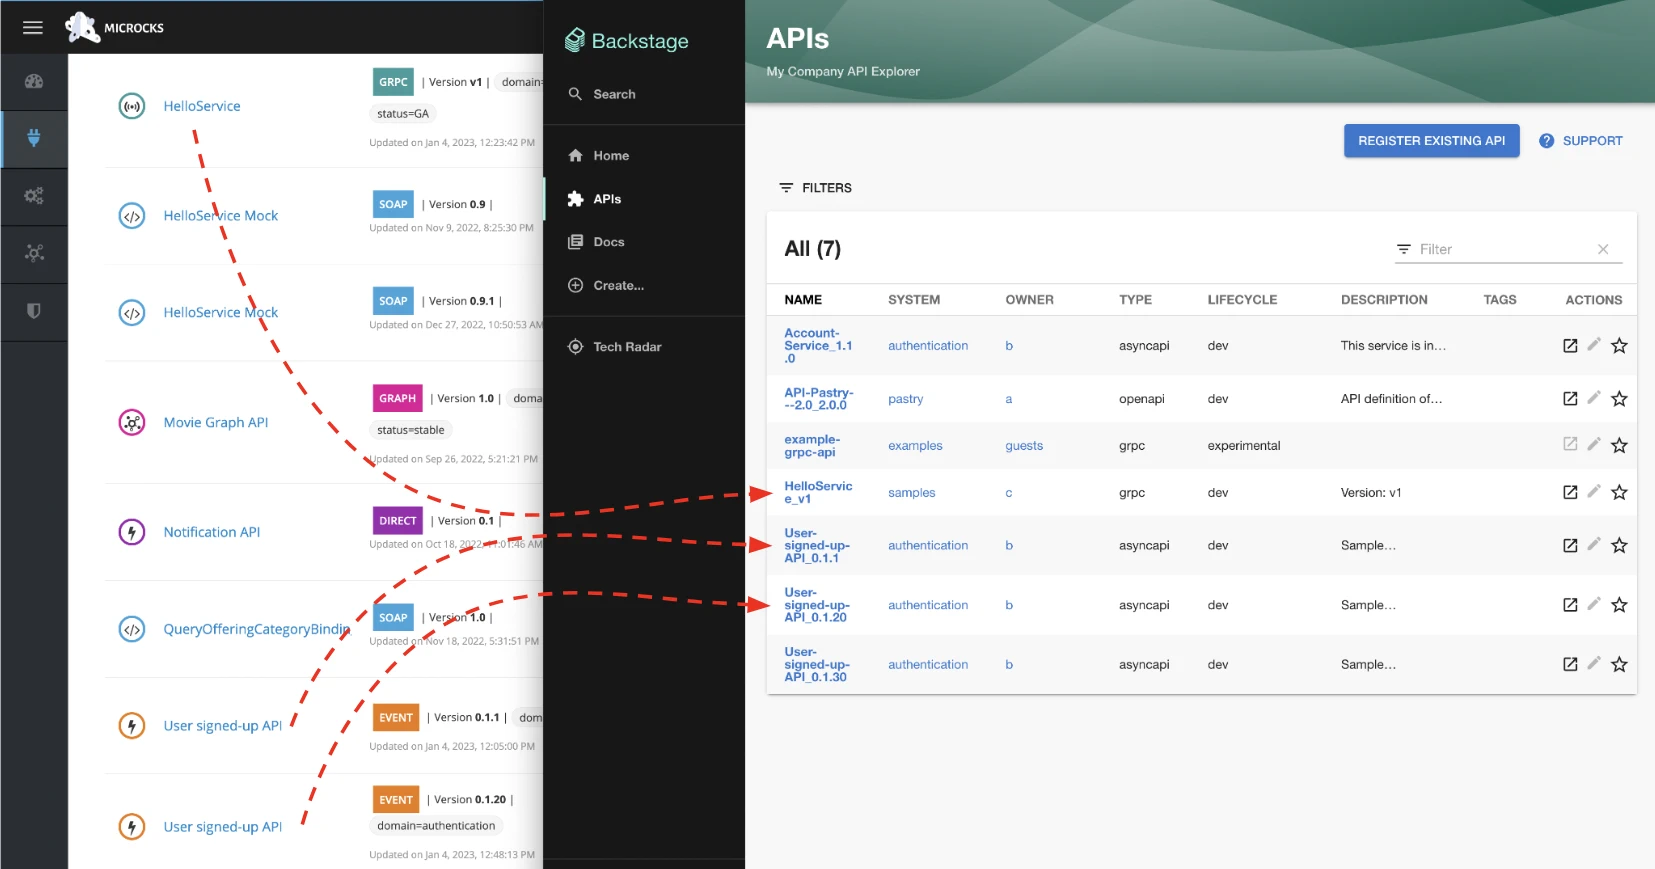Open Account-Service_1.1.0 in new window icon
The height and width of the screenshot is (869, 1655).
[1570, 346]
